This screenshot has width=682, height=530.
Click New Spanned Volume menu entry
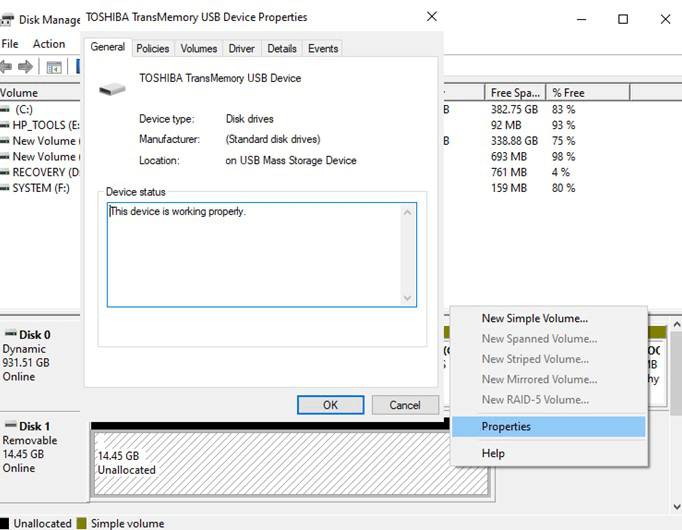[548, 339]
